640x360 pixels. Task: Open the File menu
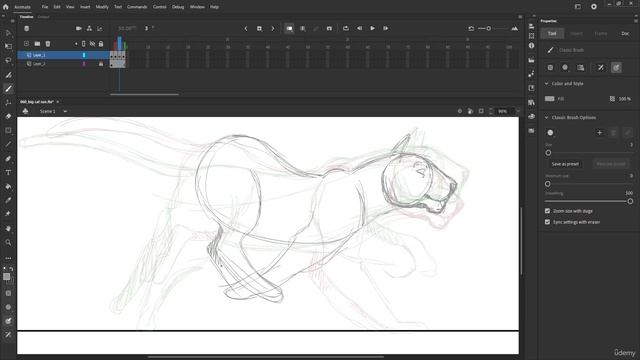click(44, 7)
